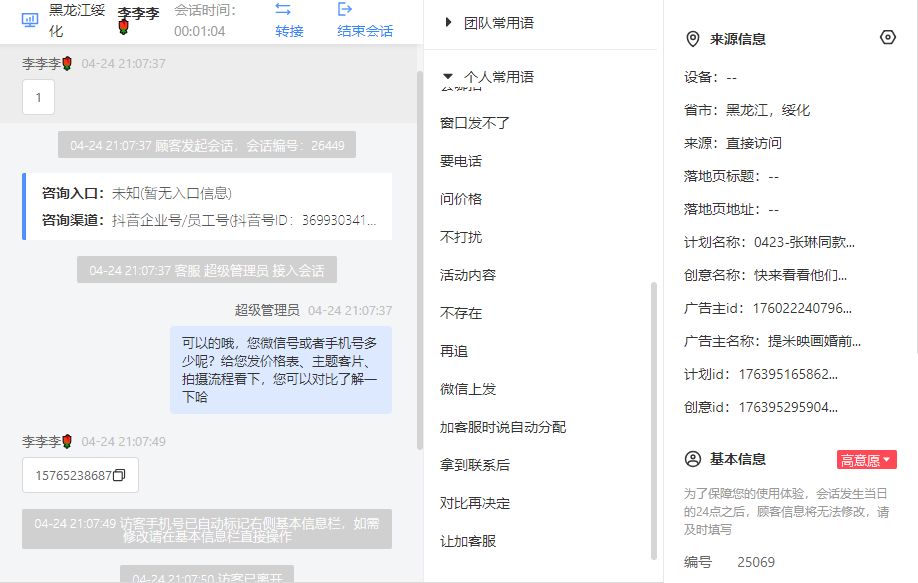The height and width of the screenshot is (583, 918).
Task: Click the transfer arrows icon above 转接
Action: [x=283, y=9]
